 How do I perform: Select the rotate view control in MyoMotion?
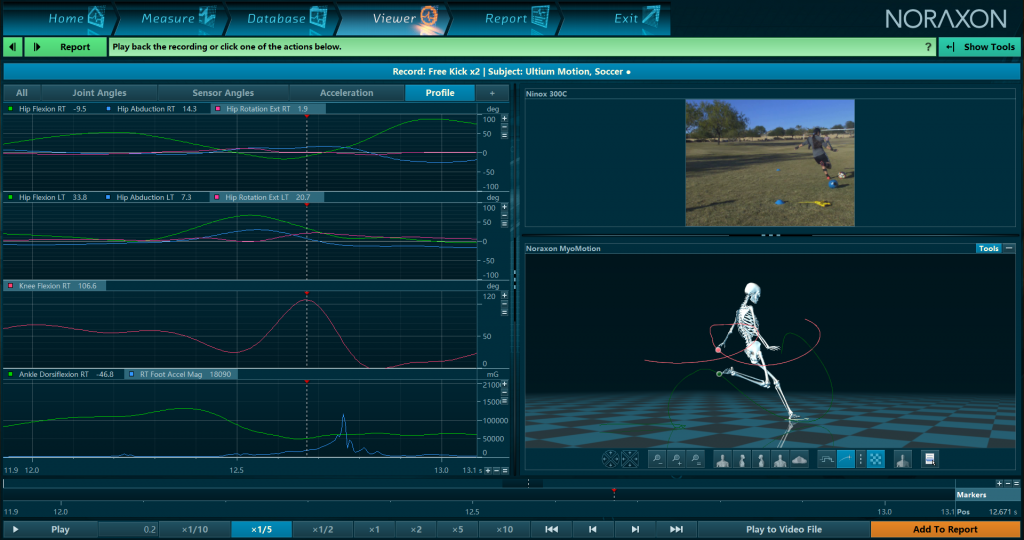tap(610, 459)
